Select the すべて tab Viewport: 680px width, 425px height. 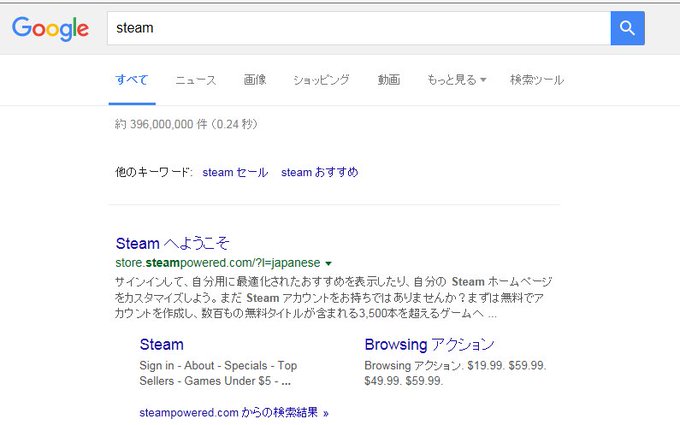132,80
